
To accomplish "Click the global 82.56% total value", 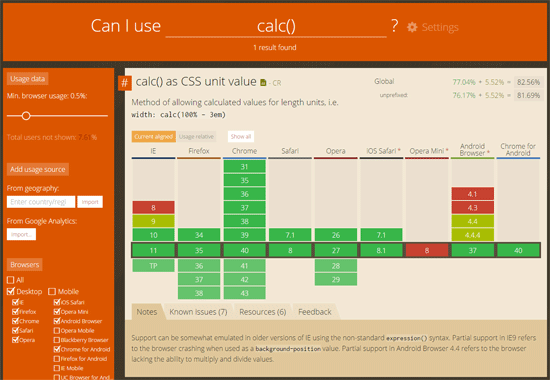I will (528, 82).
